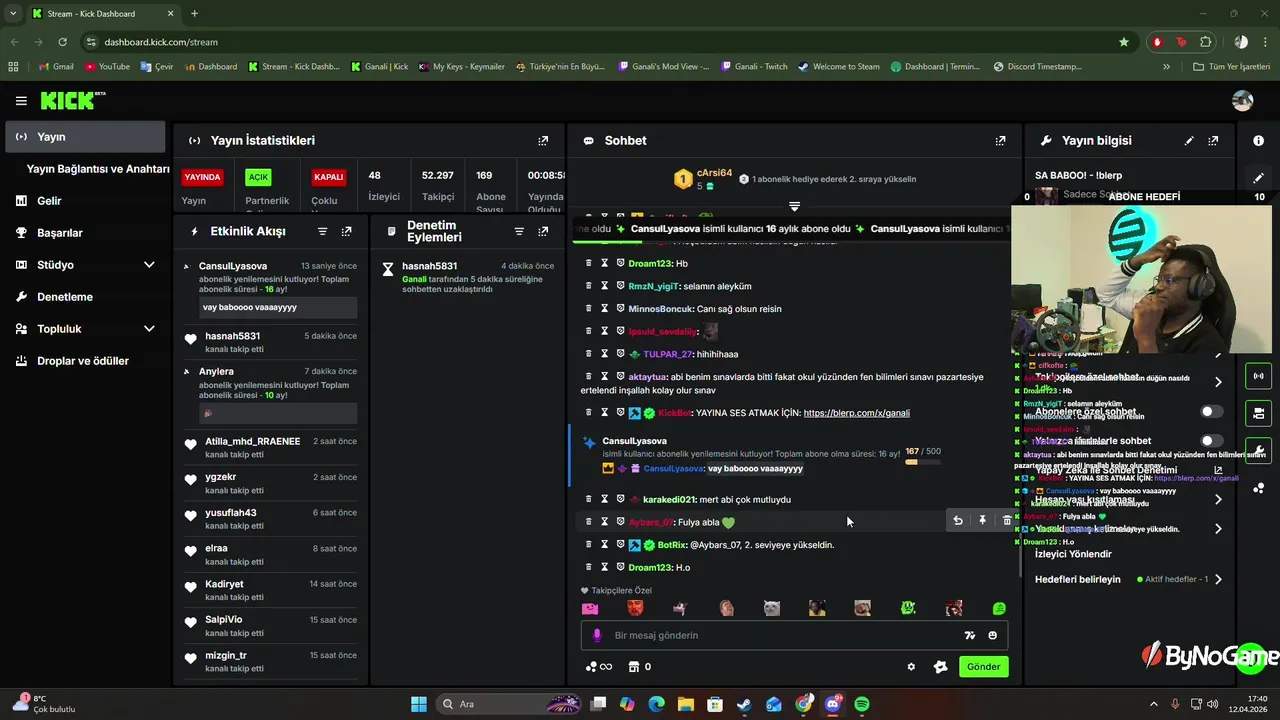Collapse the CansulLyasova event in Etkinlik Akışı

coord(186,266)
